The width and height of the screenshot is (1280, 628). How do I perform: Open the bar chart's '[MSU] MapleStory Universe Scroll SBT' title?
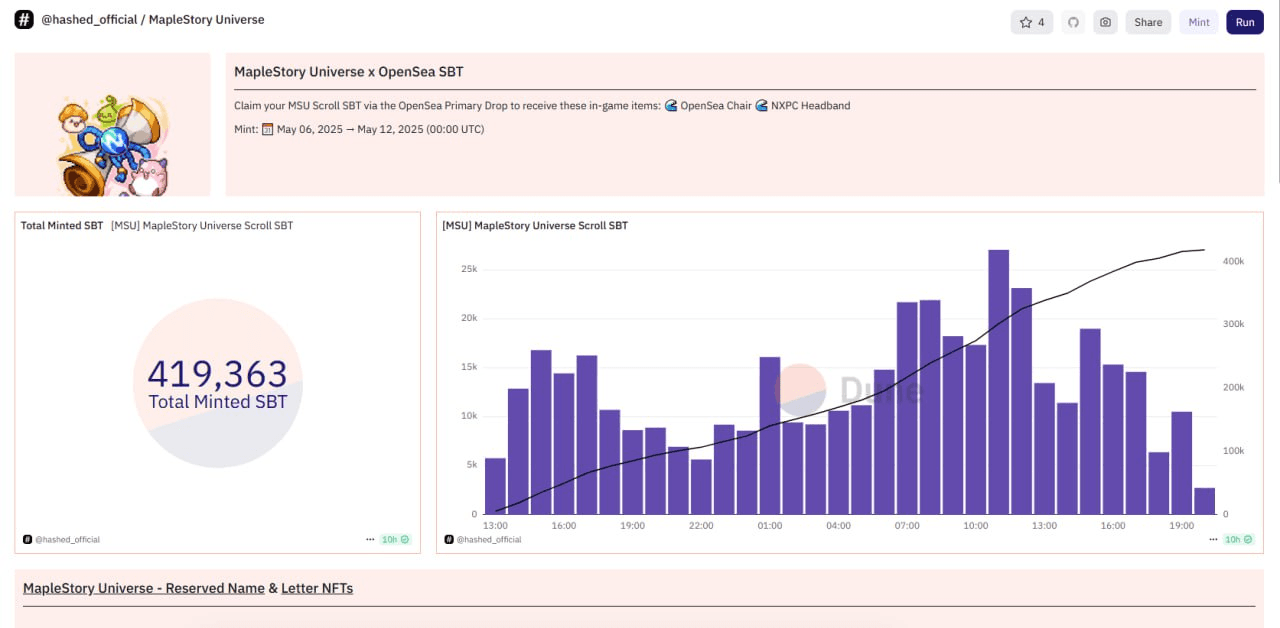pyautogui.click(x=535, y=226)
